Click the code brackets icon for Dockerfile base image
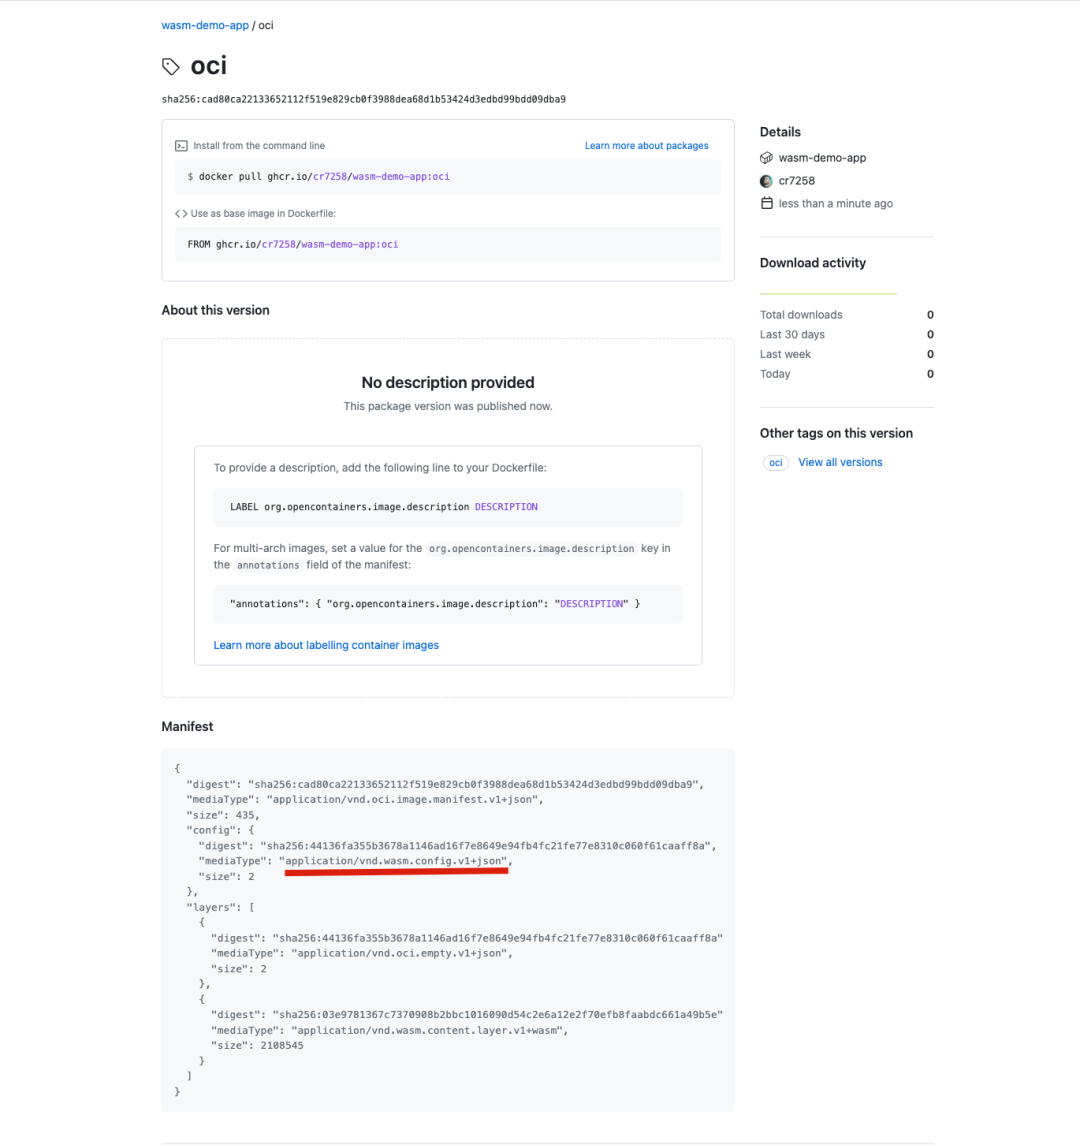 click(x=181, y=214)
